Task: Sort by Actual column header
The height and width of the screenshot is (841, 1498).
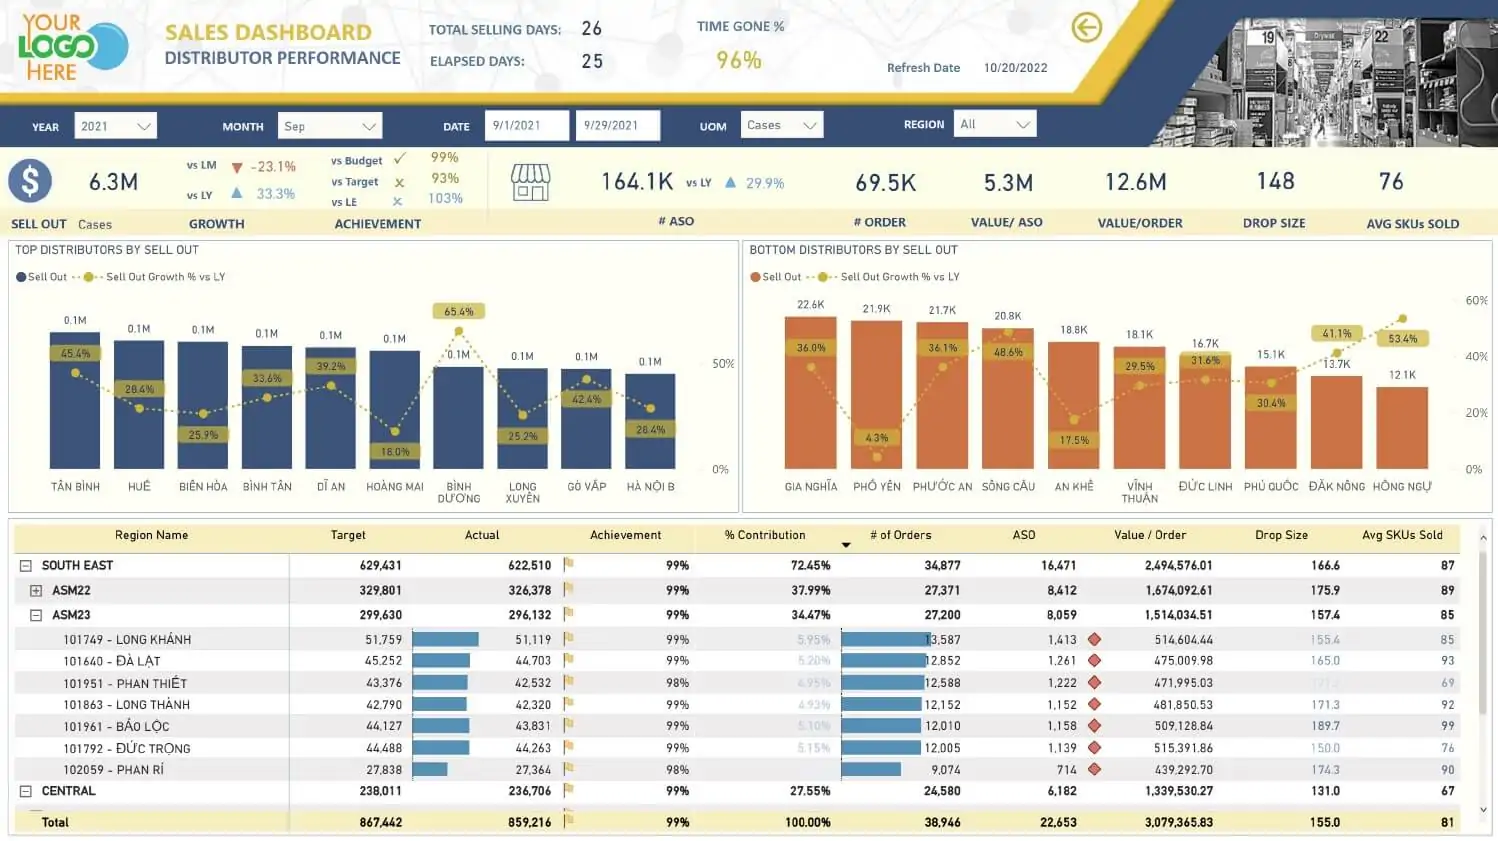Action: [482, 535]
